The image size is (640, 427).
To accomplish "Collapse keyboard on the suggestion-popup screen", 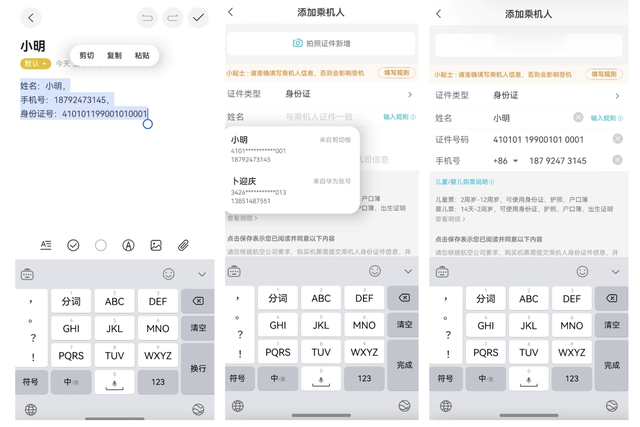I will pos(408,271).
